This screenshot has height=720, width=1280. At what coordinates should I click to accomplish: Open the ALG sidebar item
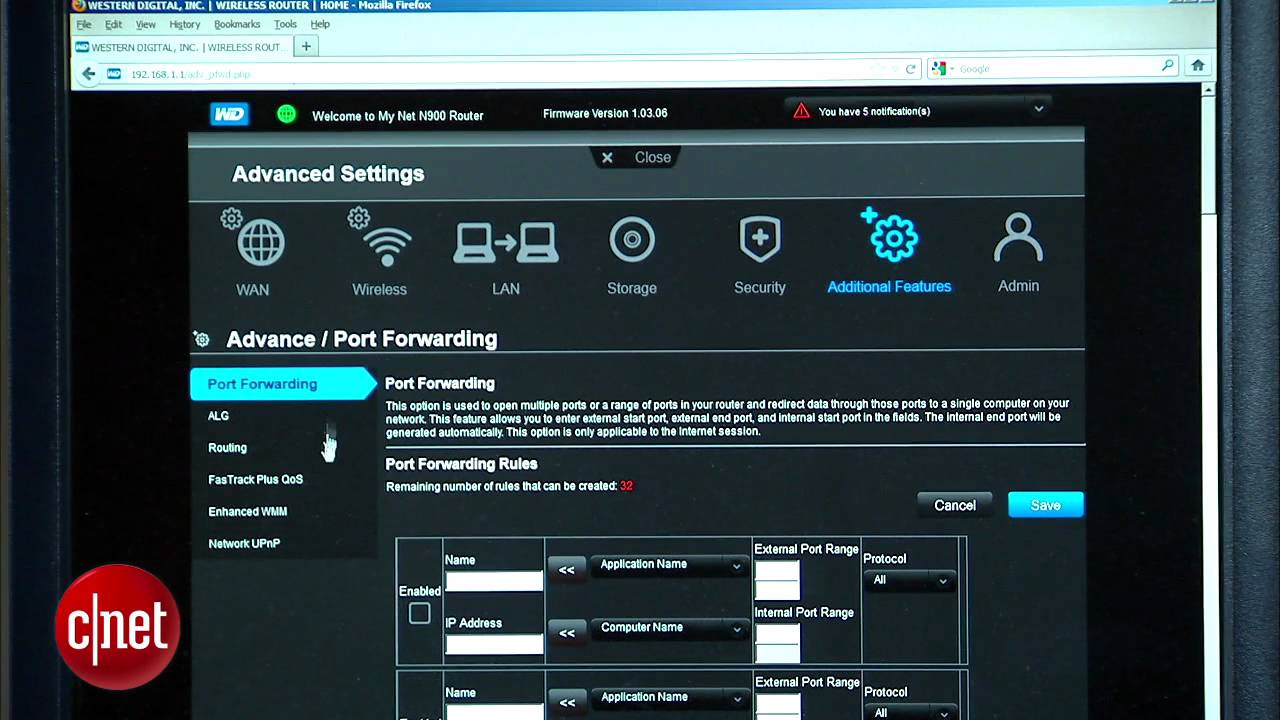pos(218,416)
